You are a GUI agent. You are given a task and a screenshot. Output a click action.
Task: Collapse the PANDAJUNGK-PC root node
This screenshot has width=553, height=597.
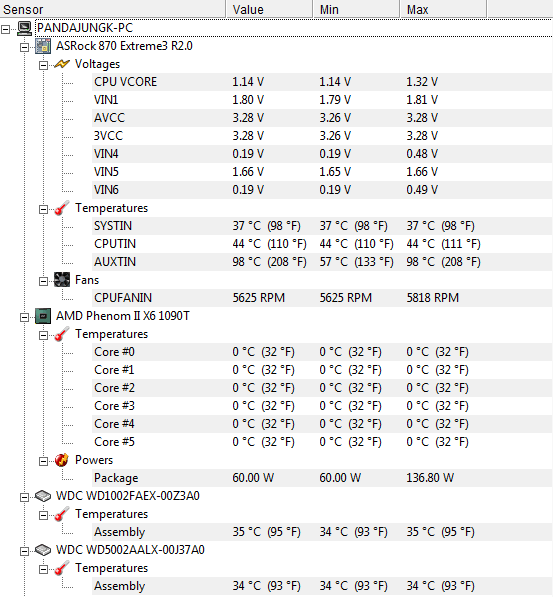(6, 29)
